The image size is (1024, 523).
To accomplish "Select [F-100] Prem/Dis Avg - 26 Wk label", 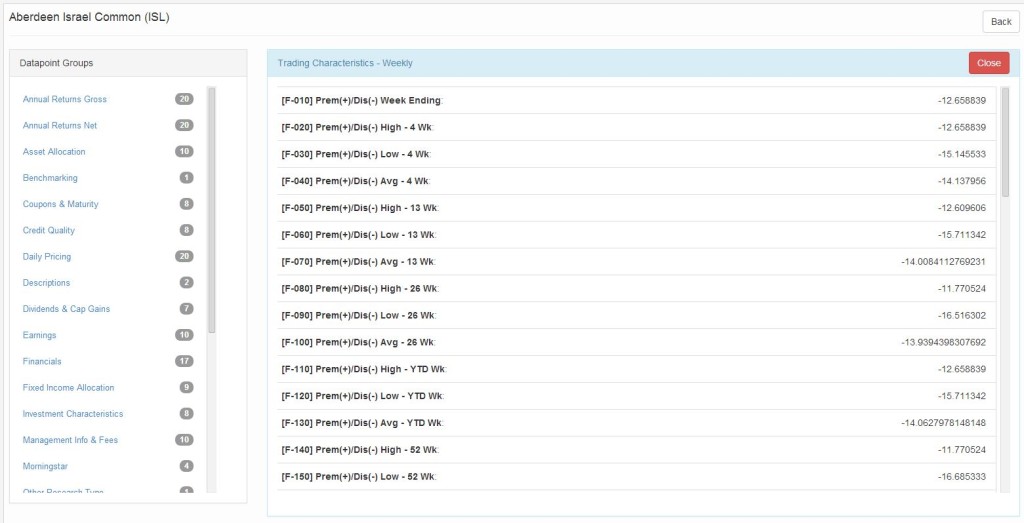I will pyautogui.click(x=358, y=342).
